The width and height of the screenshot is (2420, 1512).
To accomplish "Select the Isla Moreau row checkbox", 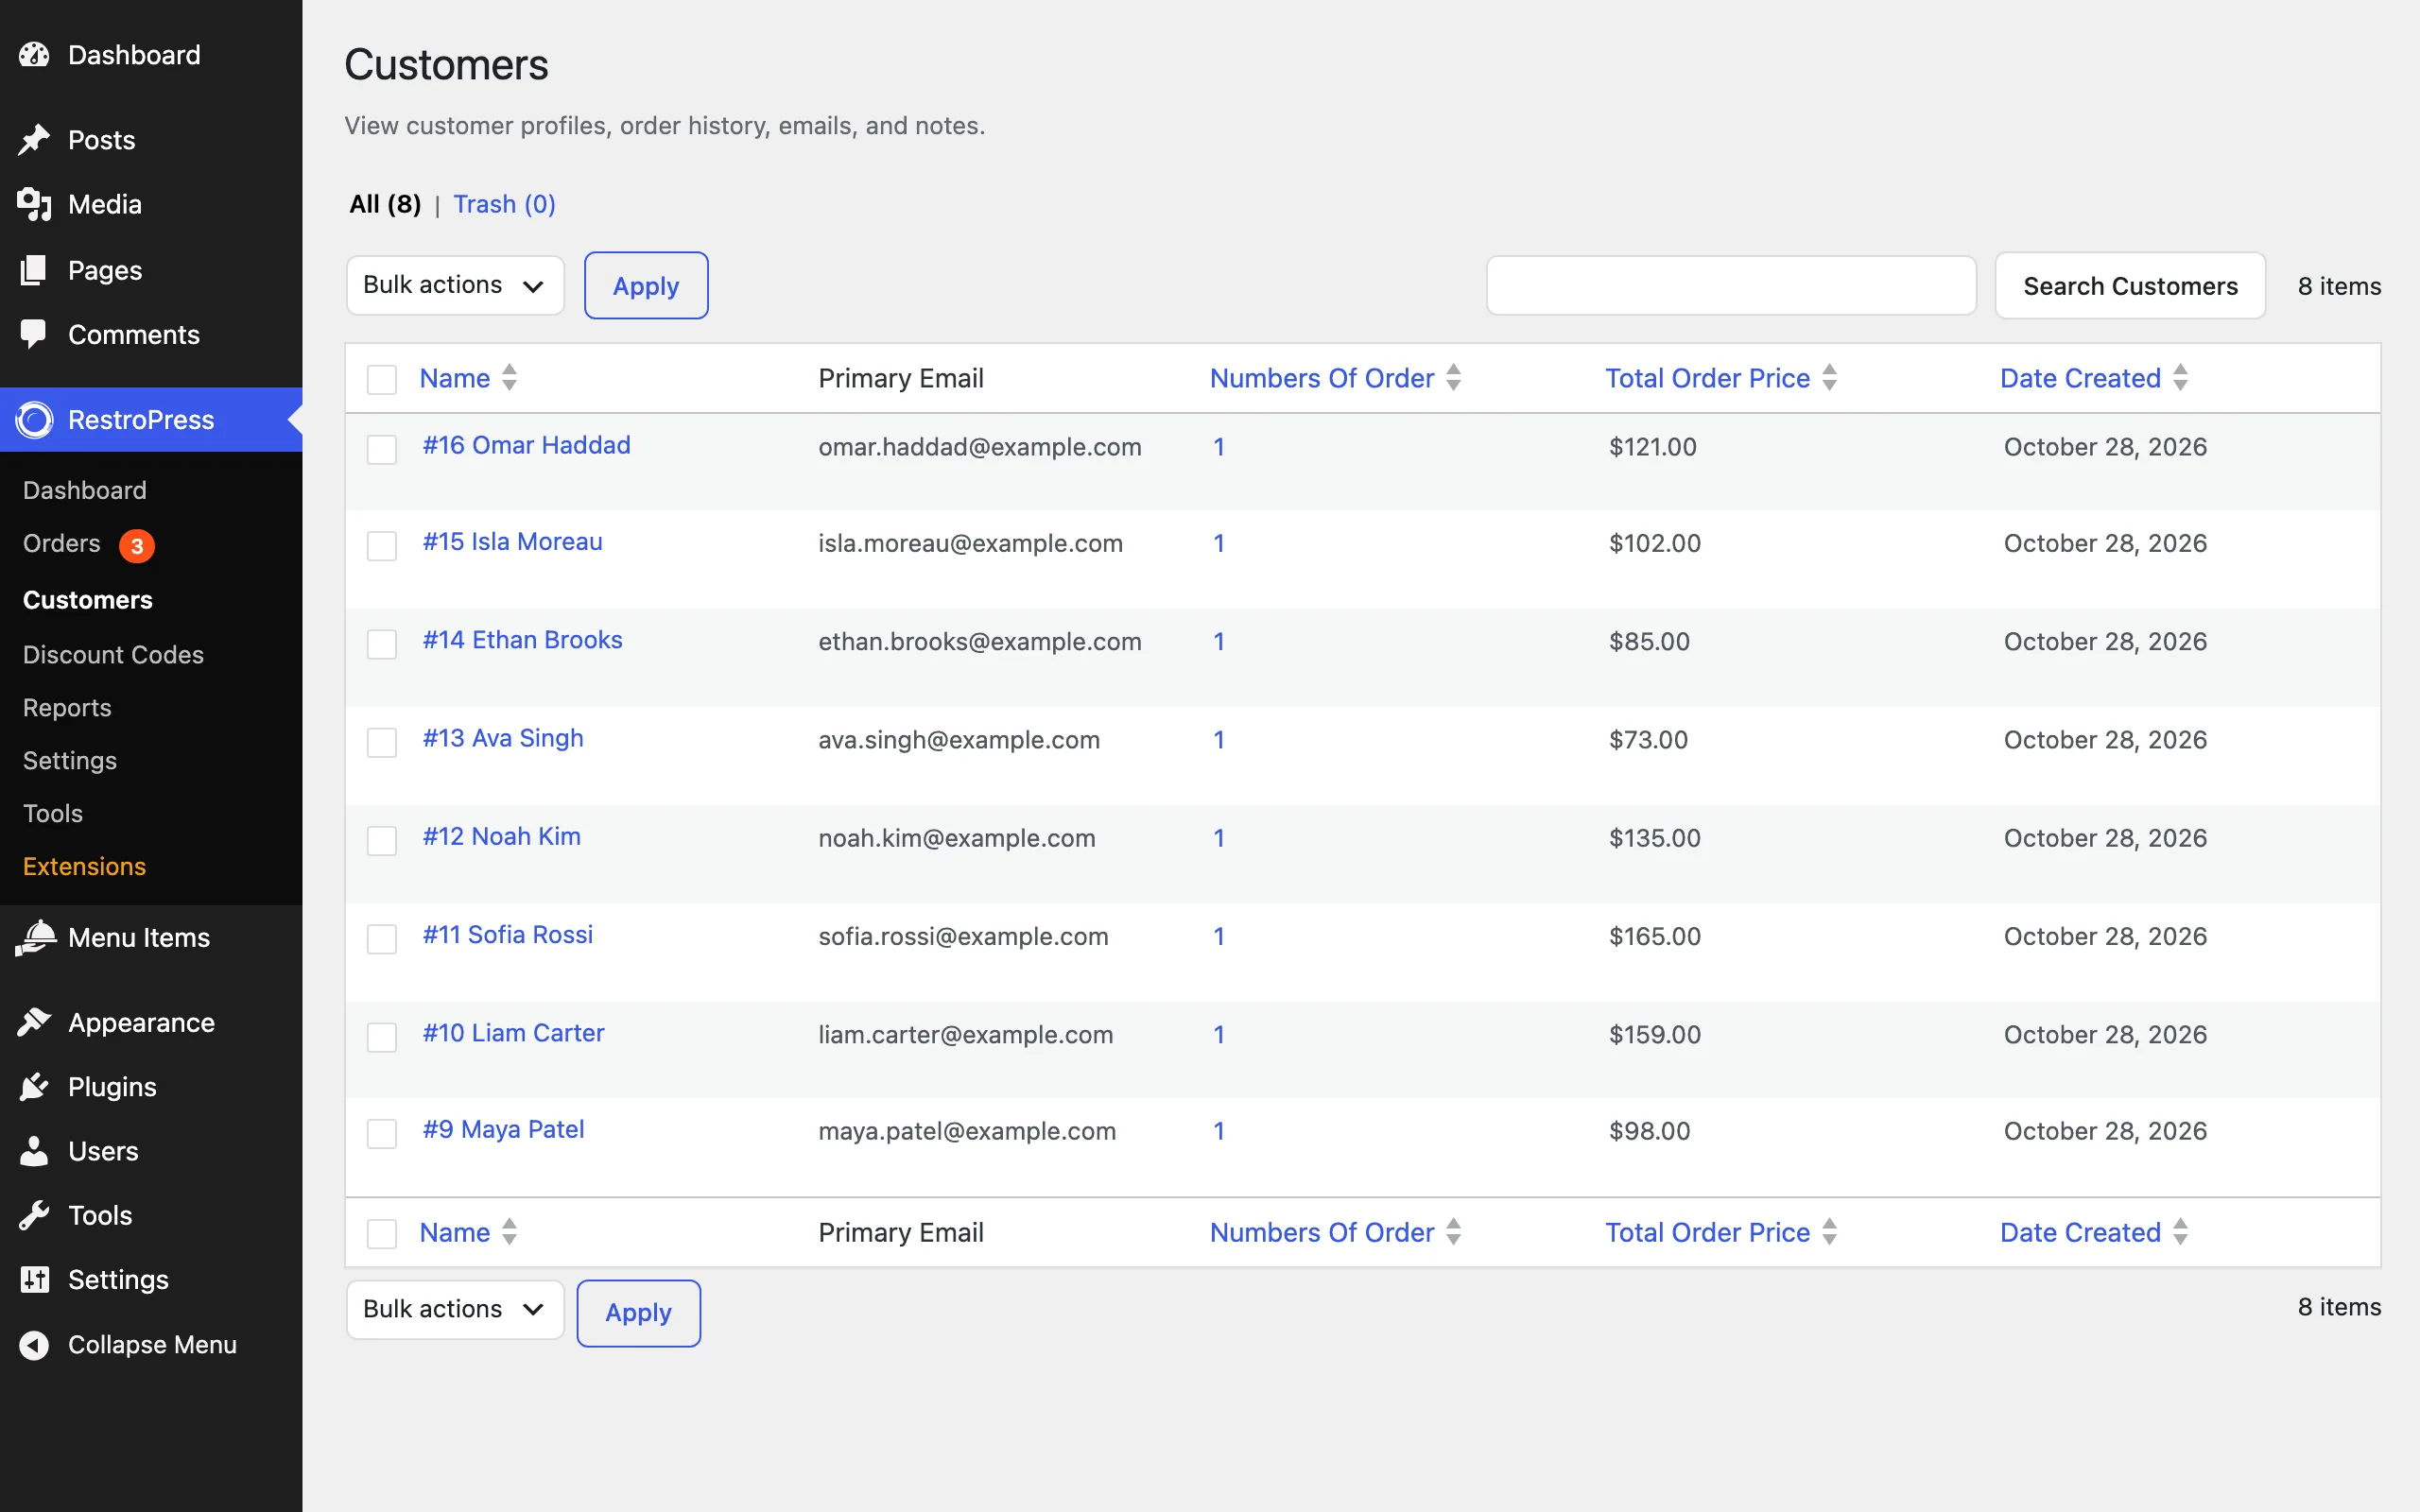I will [382, 546].
